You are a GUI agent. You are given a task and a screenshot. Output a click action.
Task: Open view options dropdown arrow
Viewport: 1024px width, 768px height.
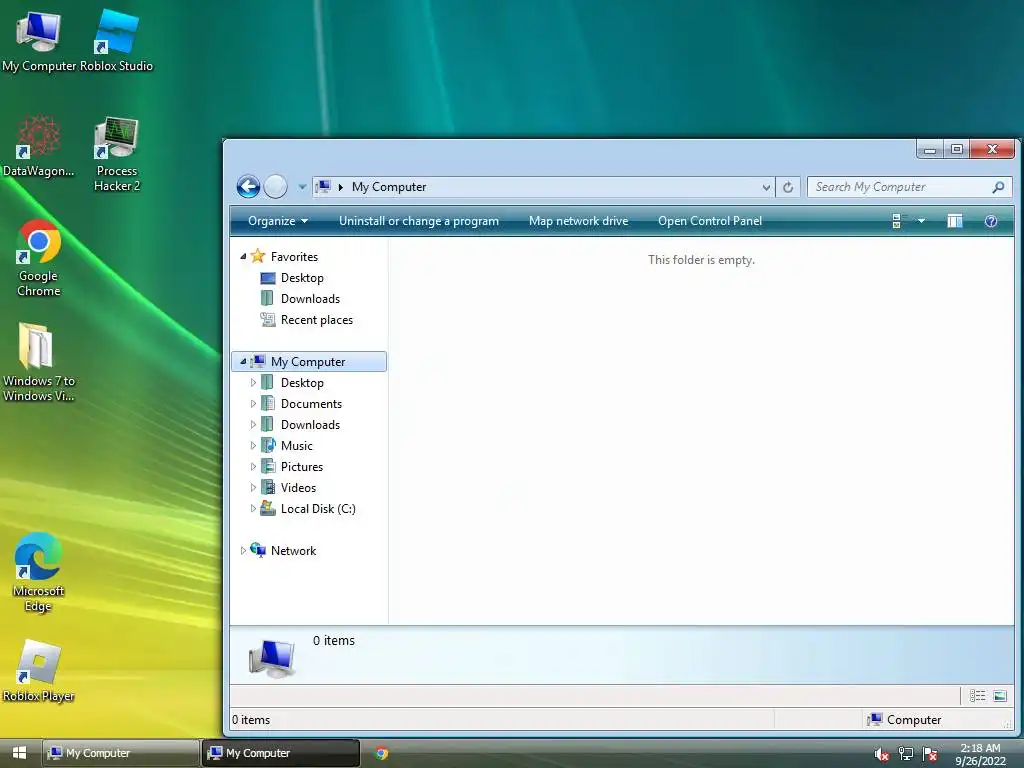[921, 221]
